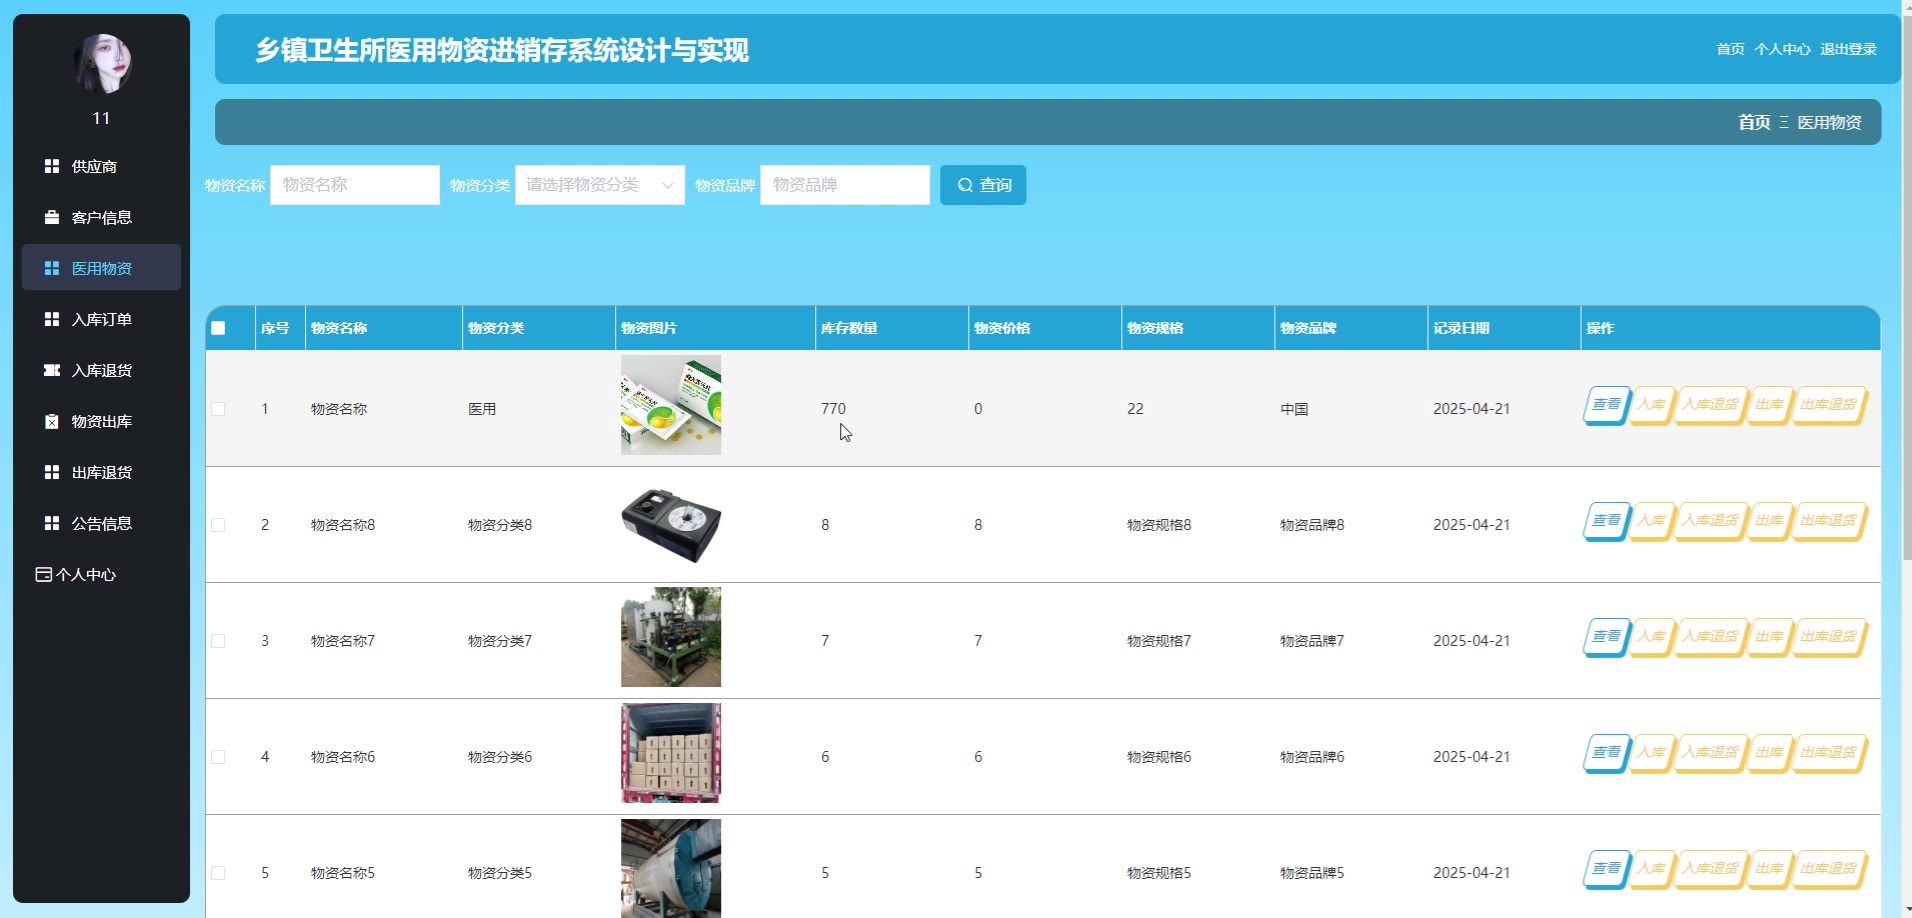Click the 个人中心 icon in sidebar
Screen dimensions: 1912x918
click(43, 574)
